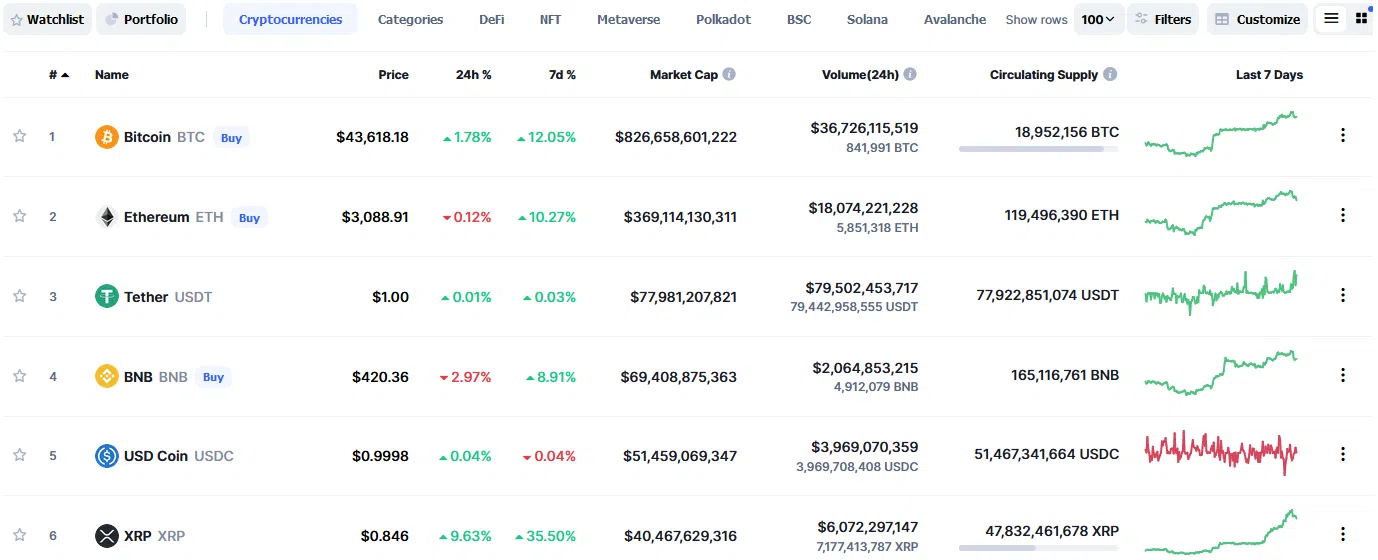
Task: Open USD Coin 7-day red chart
Action: click(x=1221, y=453)
